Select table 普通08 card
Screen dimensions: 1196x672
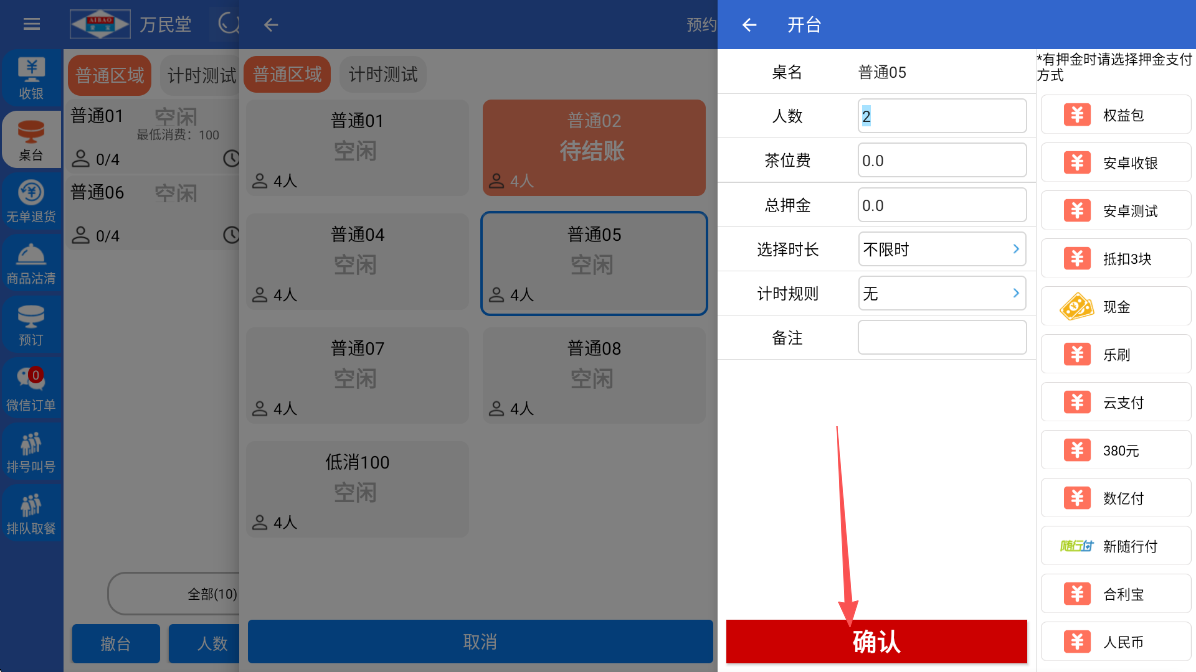(594, 377)
